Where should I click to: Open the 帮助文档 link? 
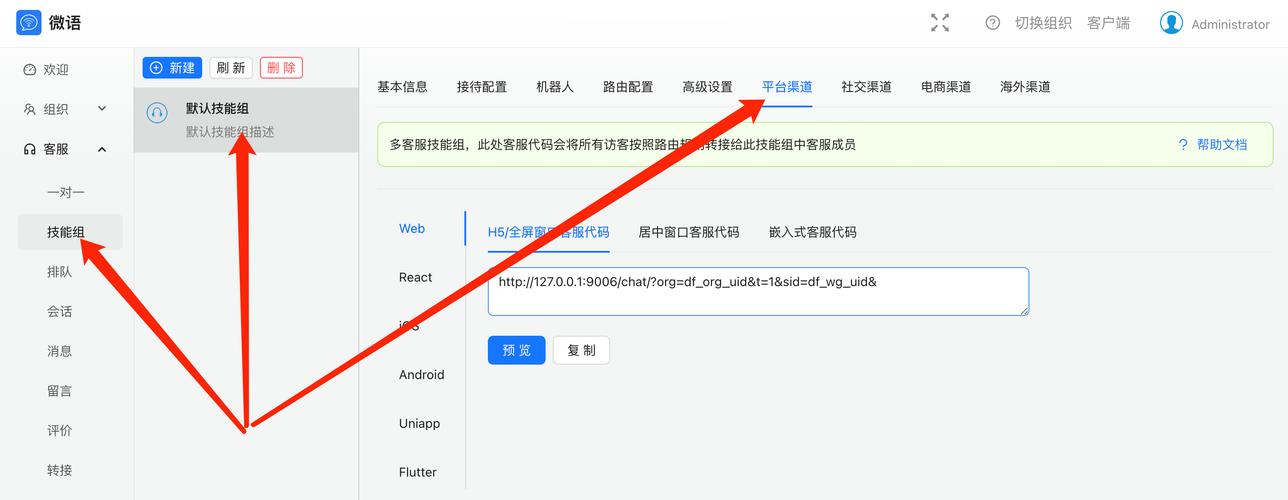pos(1222,144)
